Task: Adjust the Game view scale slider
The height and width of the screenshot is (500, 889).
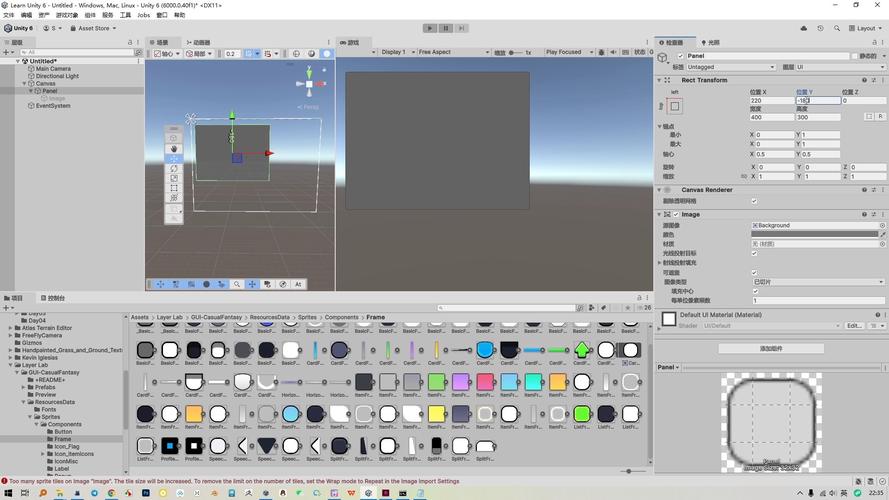Action: (514, 53)
